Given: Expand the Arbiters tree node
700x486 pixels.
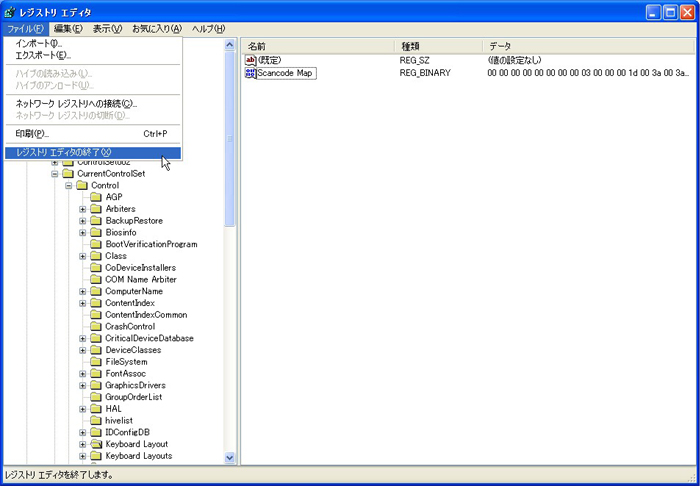Looking at the screenshot, I should pos(83,209).
